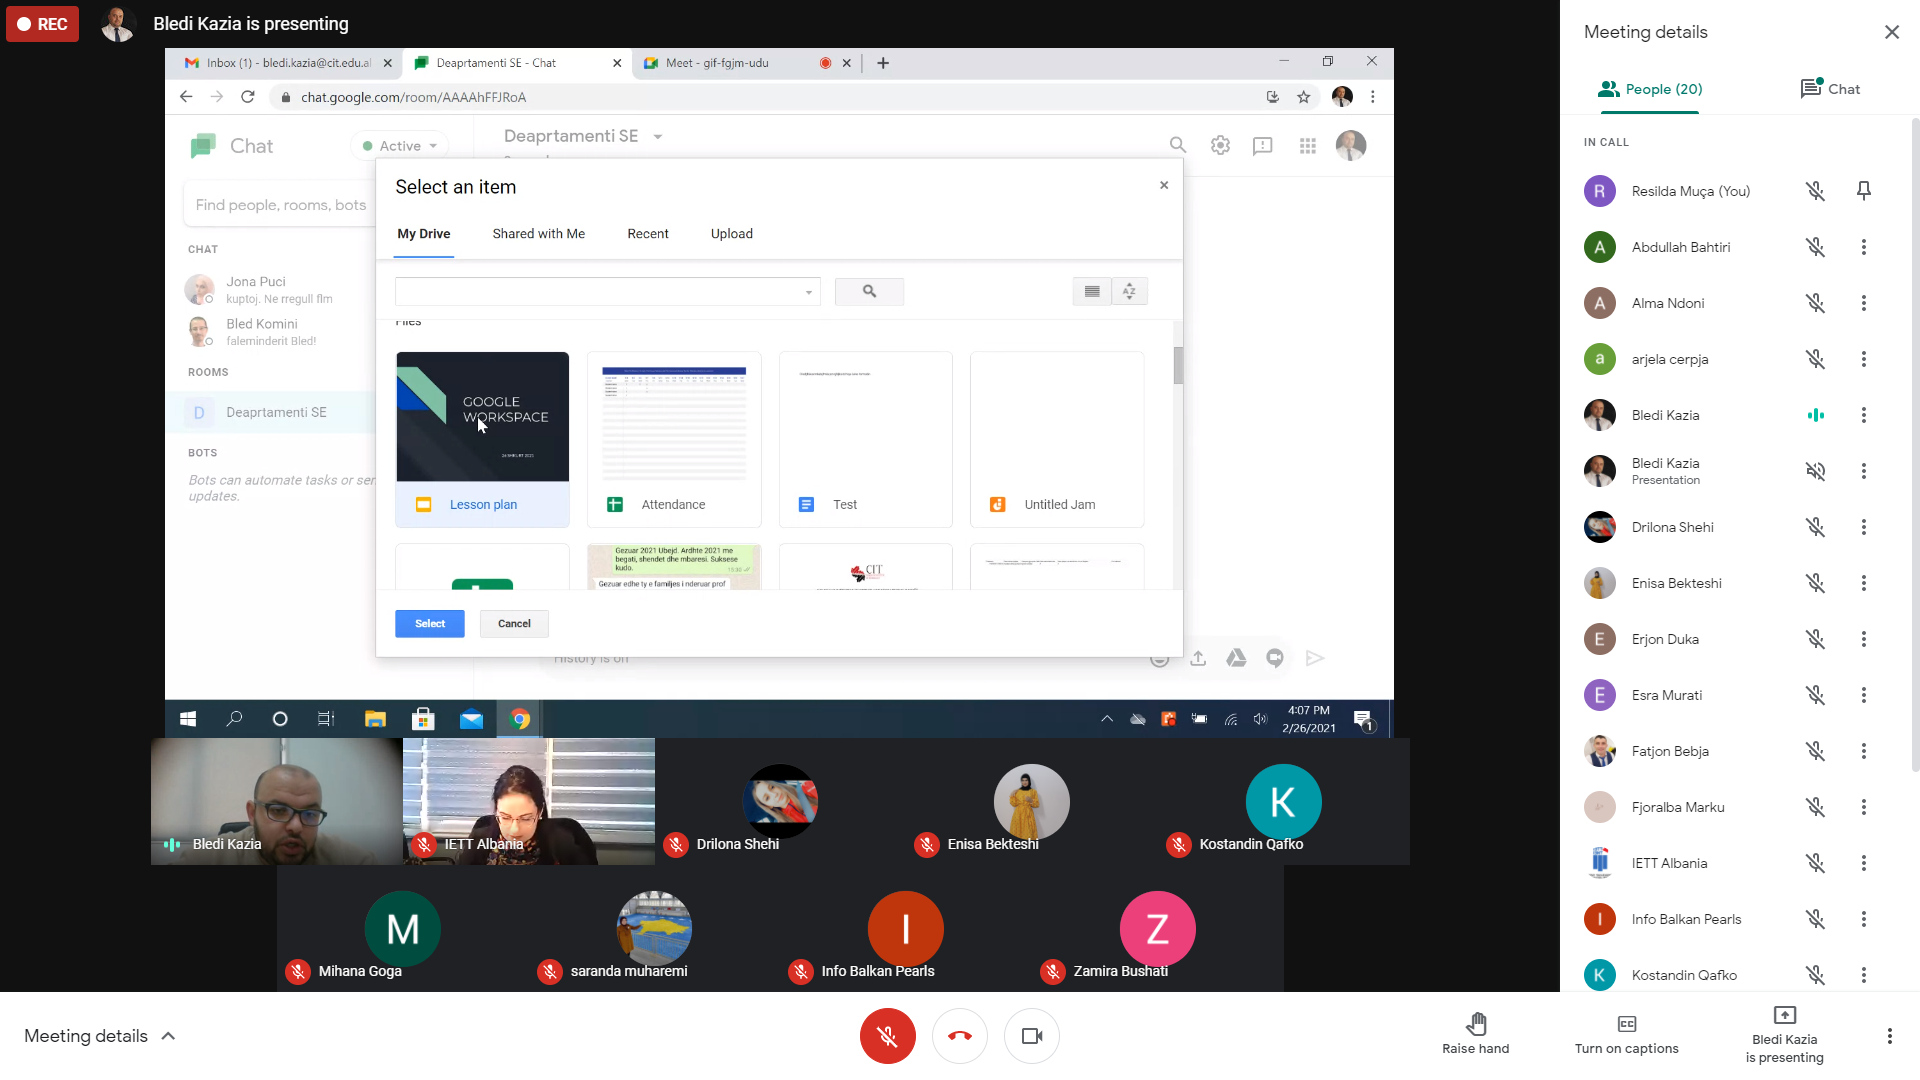The height and width of the screenshot is (1080, 1920).
Task: Open more options for Abdullah Bahtiri
Action: click(x=1863, y=247)
